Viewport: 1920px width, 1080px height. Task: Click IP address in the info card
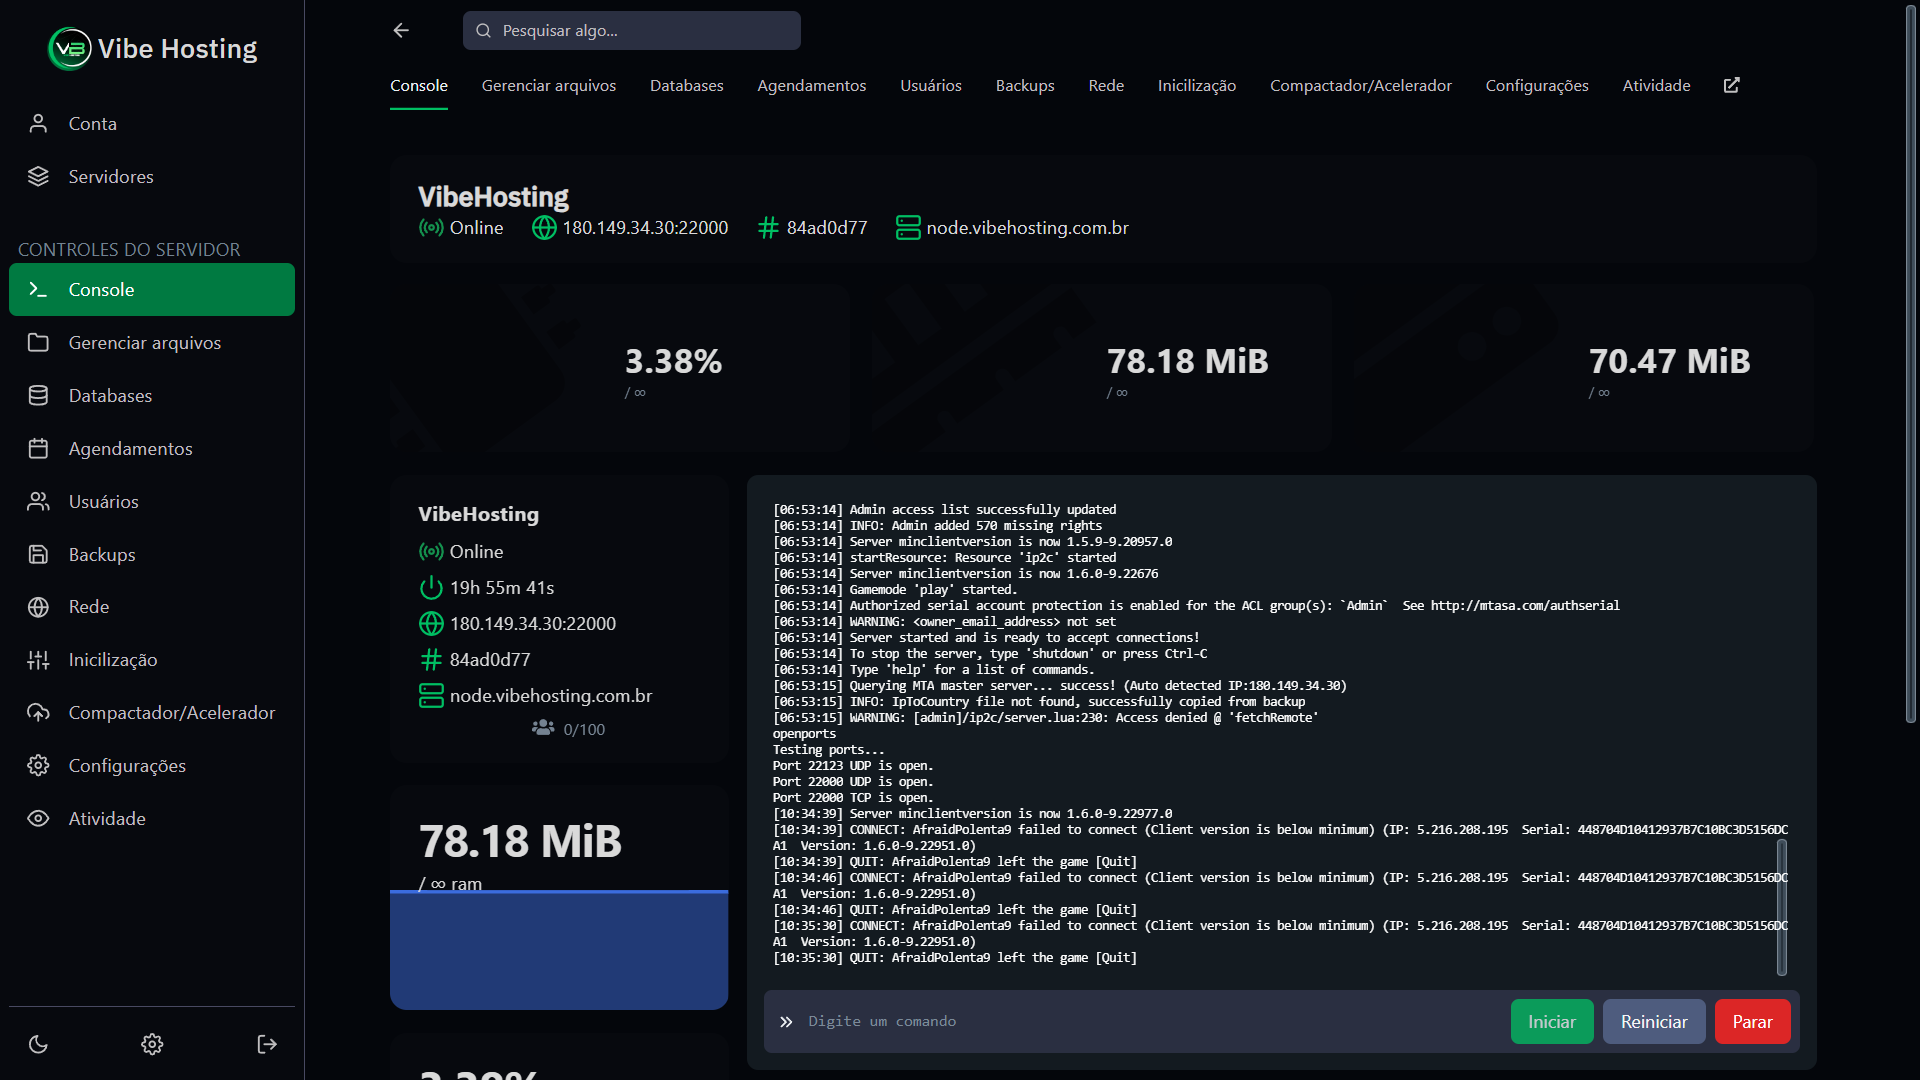point(533,624)
